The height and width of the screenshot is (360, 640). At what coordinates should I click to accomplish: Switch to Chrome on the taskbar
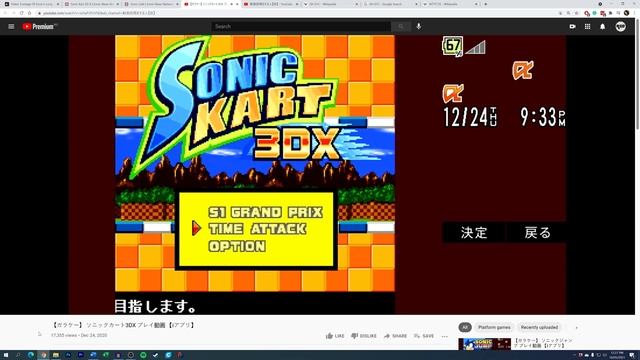[43, 355]
